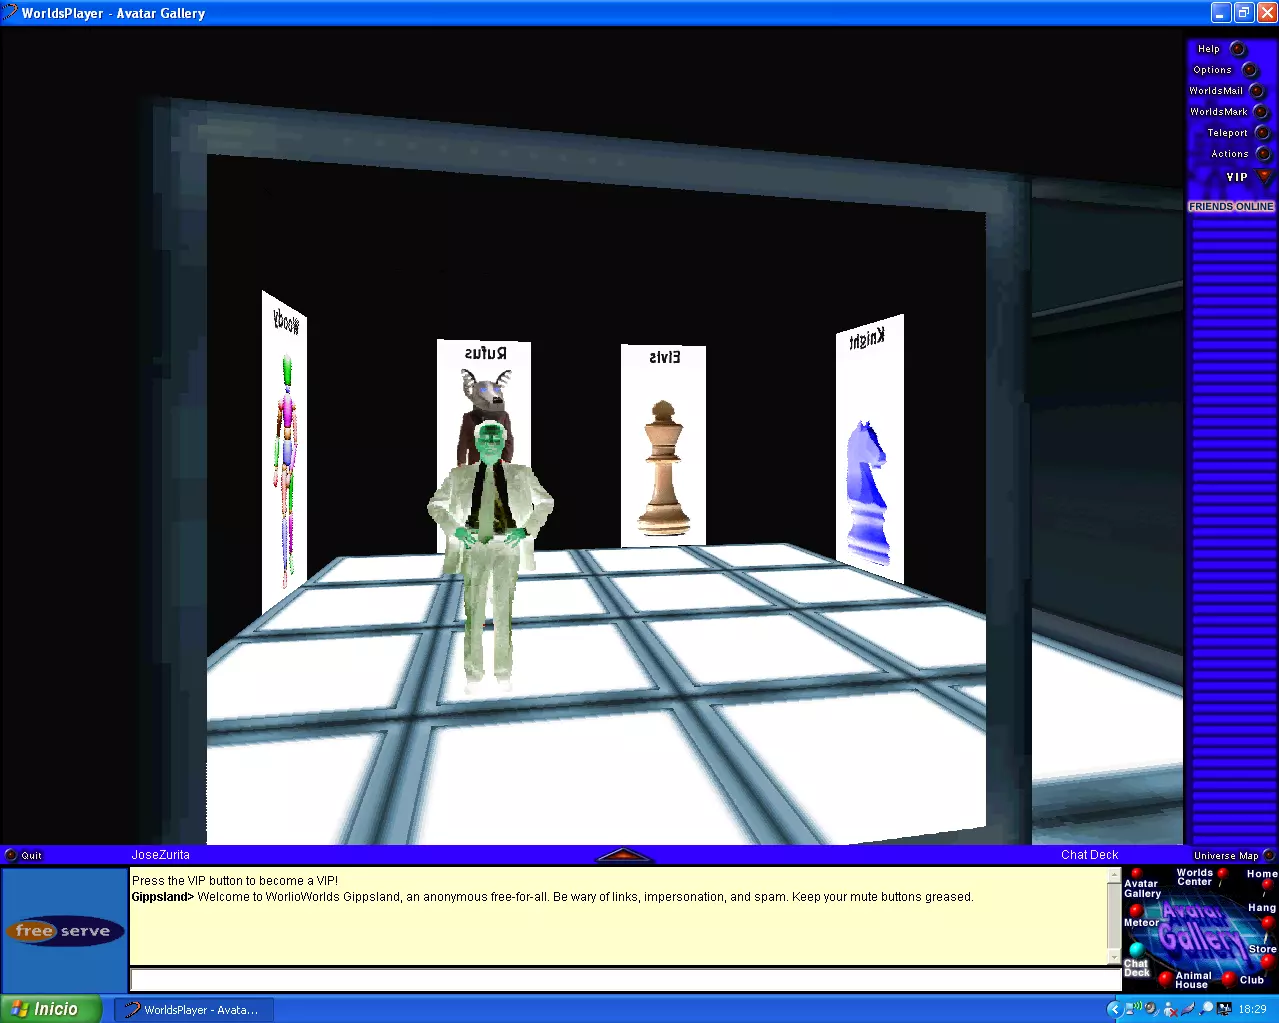Click the network connection tray icon
The image size is (1279, 1023).
1132,1009
